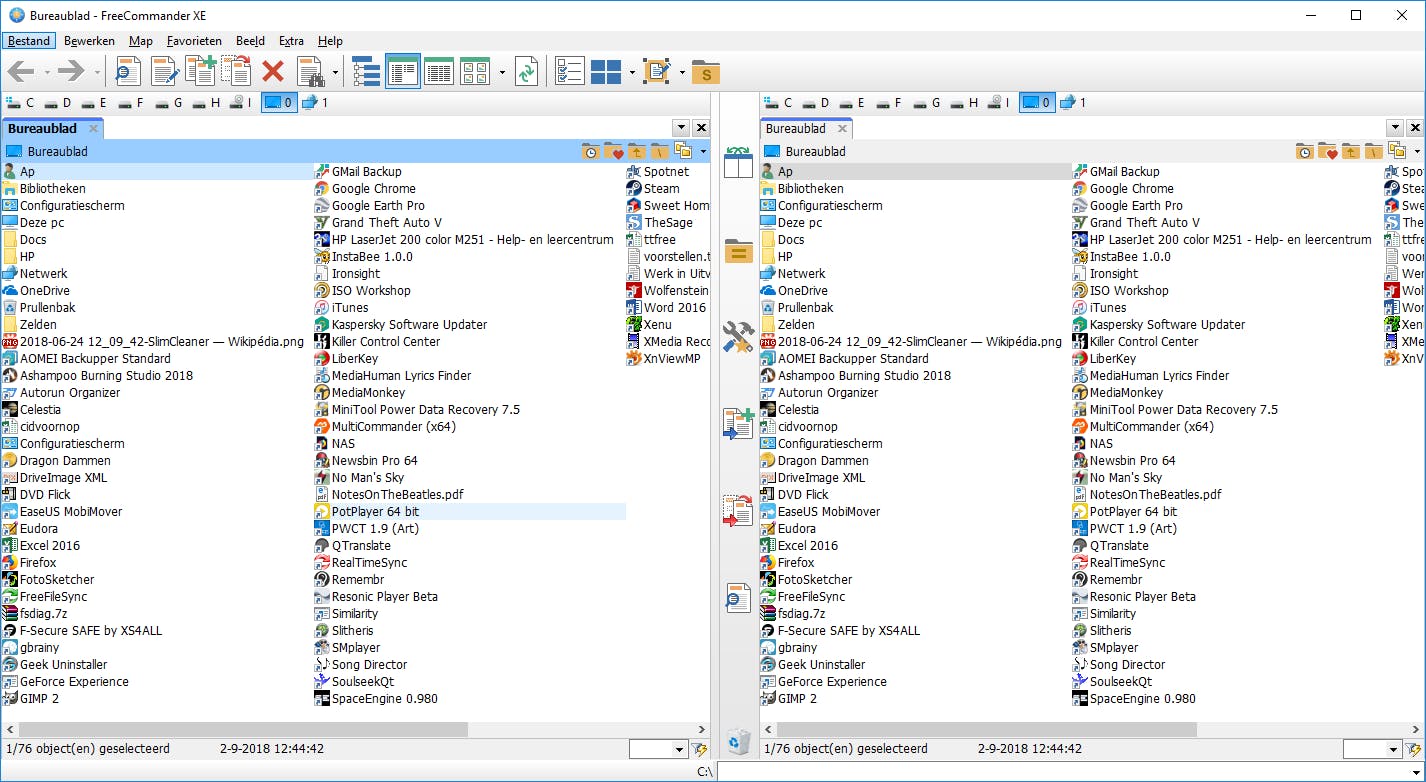Open the Extra menu
The height and width of the screenshot is (782, 1426).
[291, 41]
